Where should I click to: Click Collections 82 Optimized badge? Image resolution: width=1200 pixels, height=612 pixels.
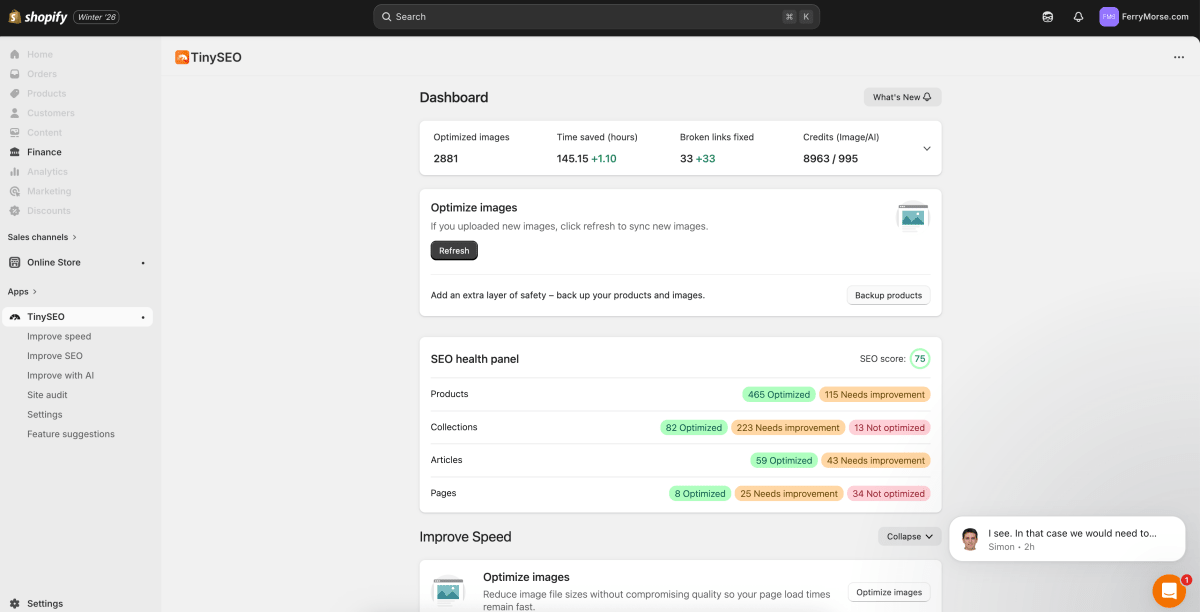click(694, 427)
